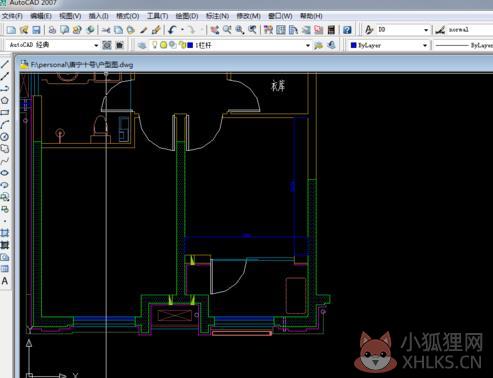Open the Workspace Settings icon
The image size is (493, 378).
click(x=107, y=45)
